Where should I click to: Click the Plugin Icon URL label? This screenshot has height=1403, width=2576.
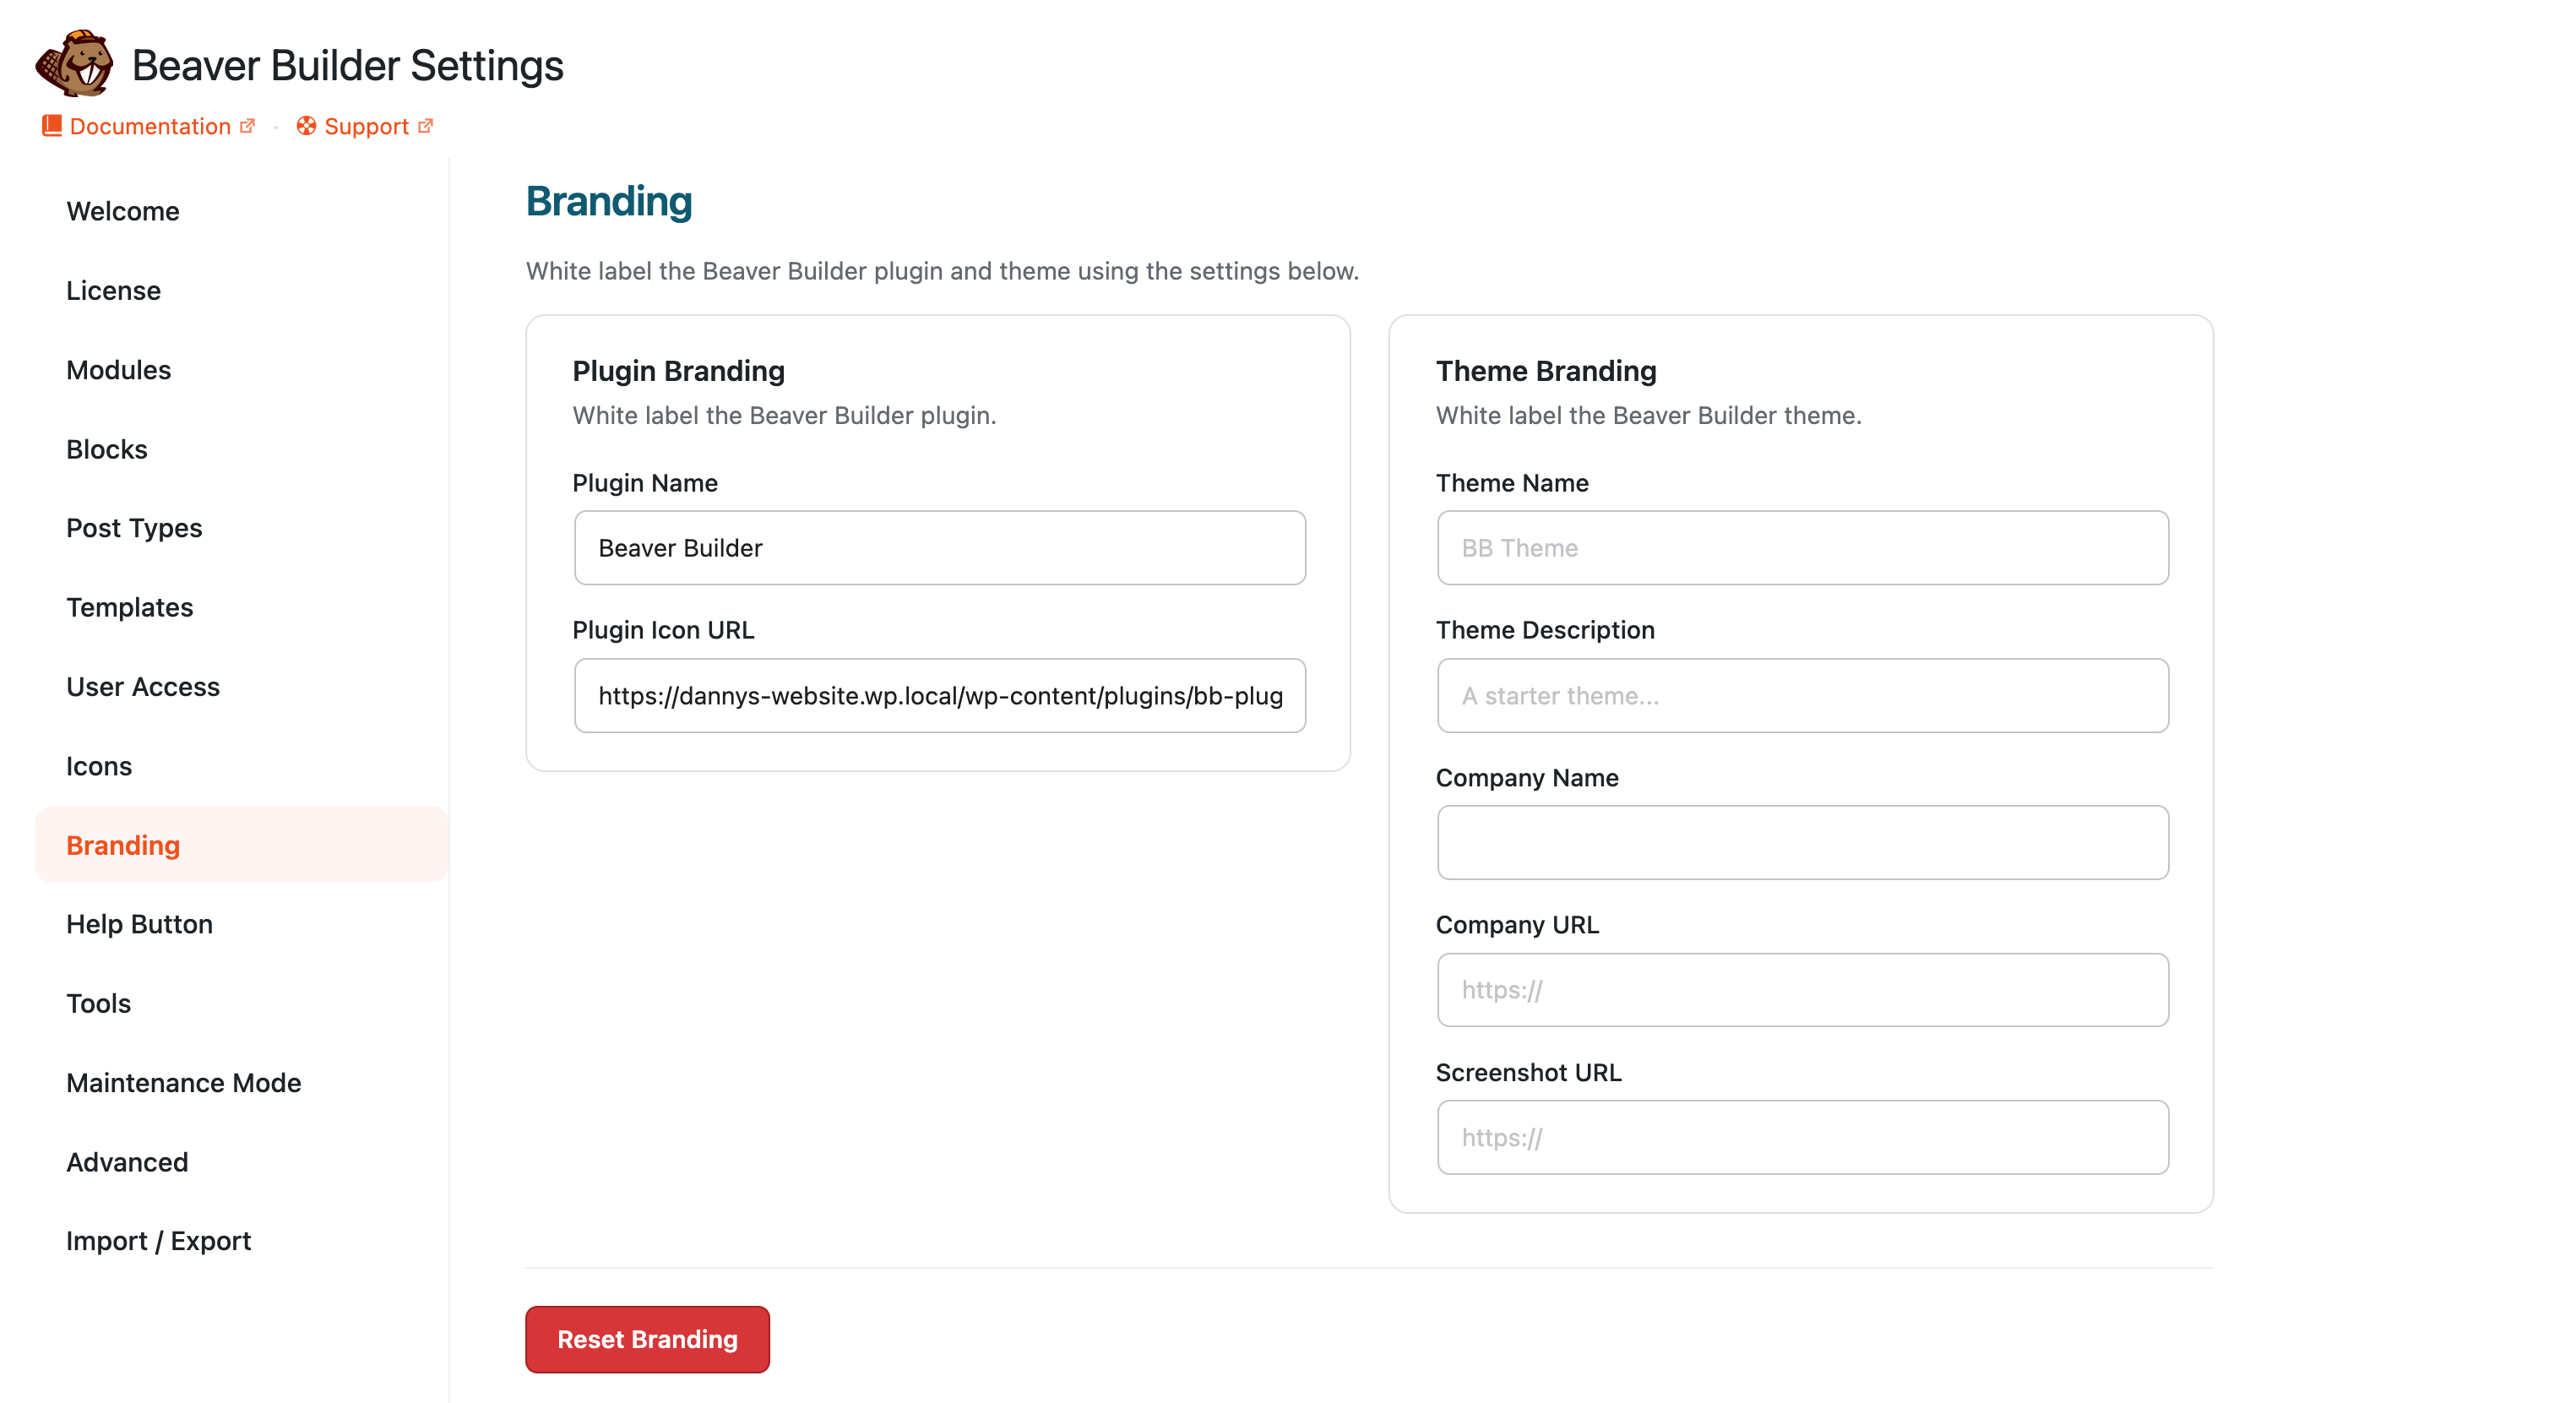click(663, 630)
